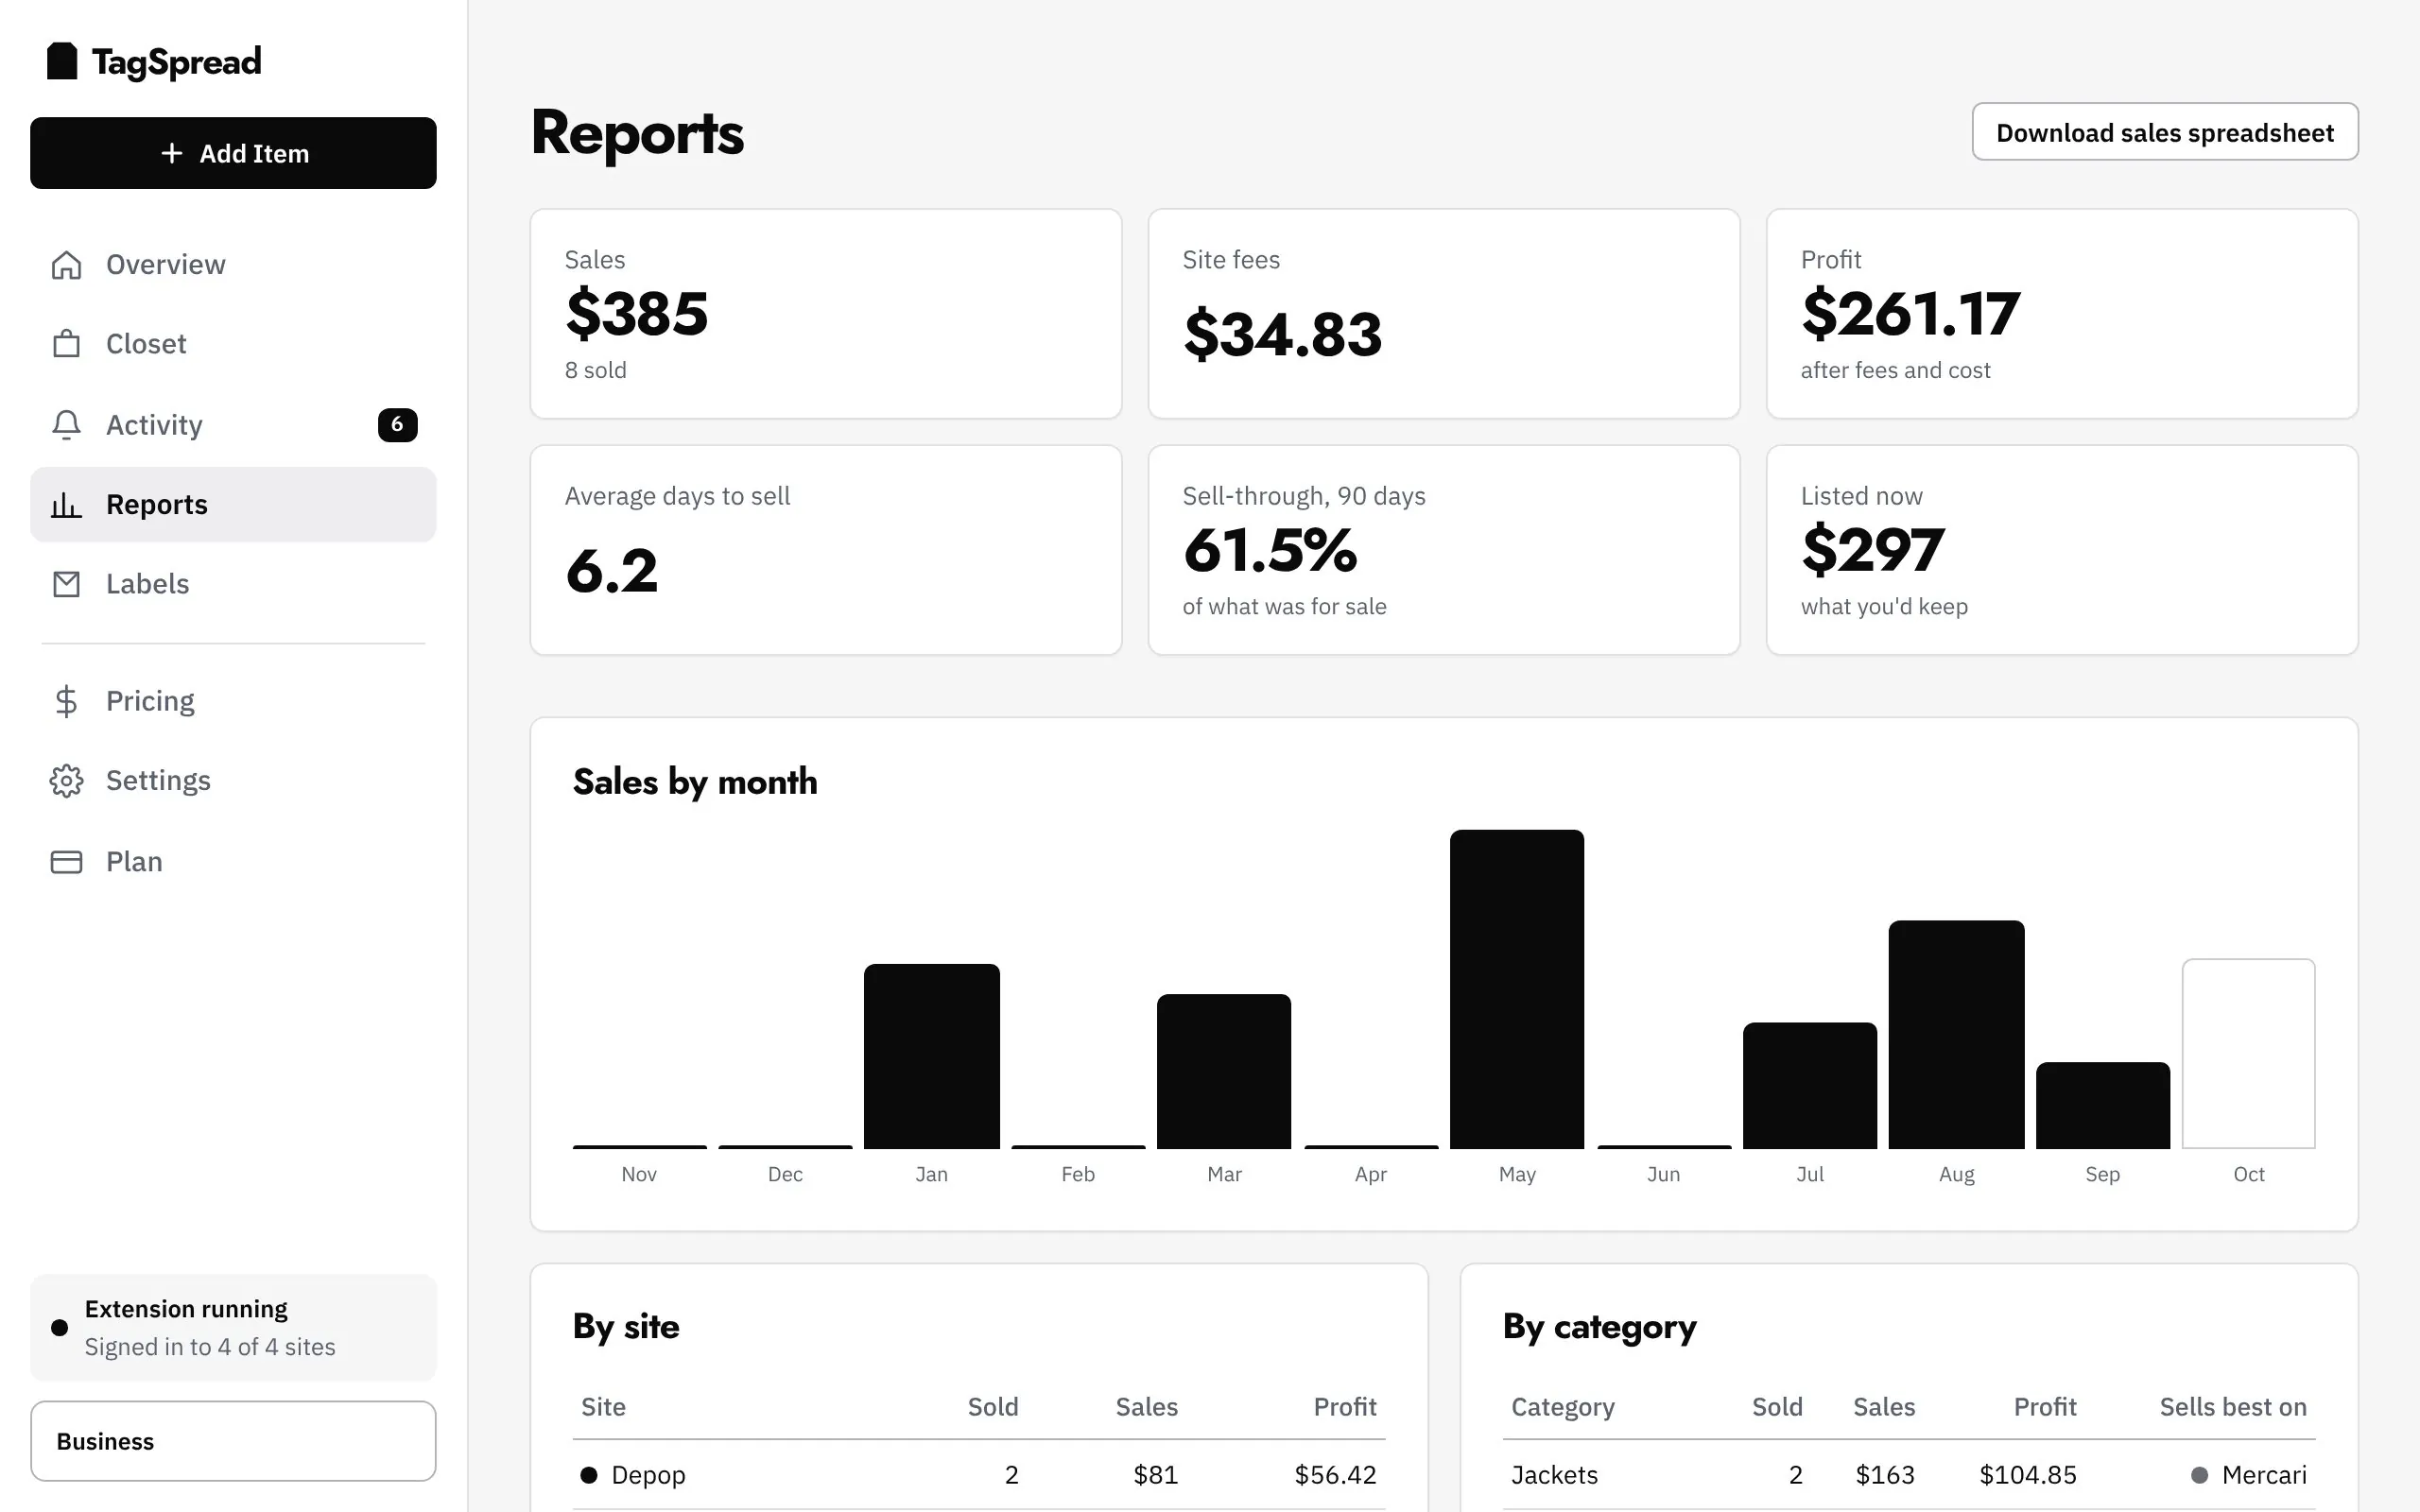
Task: Navigate to Pricing
Action: pyautogui.click(x=233, y=701)
